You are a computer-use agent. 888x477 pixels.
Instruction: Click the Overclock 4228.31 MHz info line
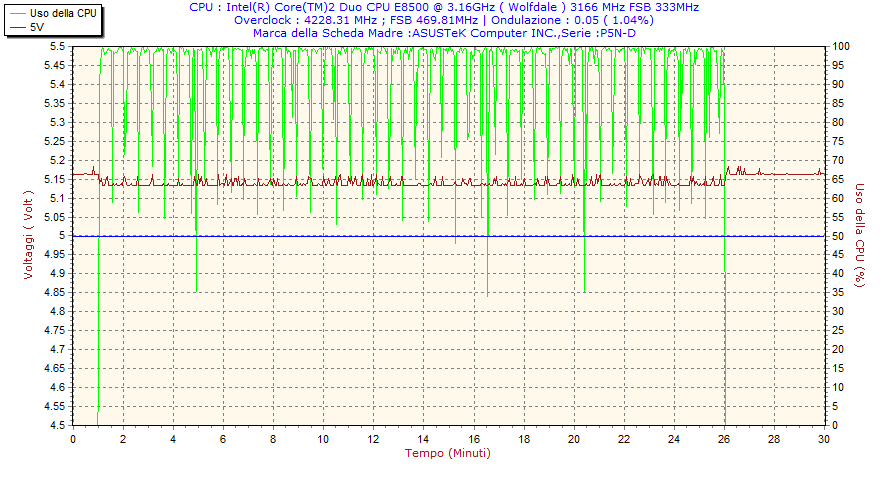click(444, 20)
